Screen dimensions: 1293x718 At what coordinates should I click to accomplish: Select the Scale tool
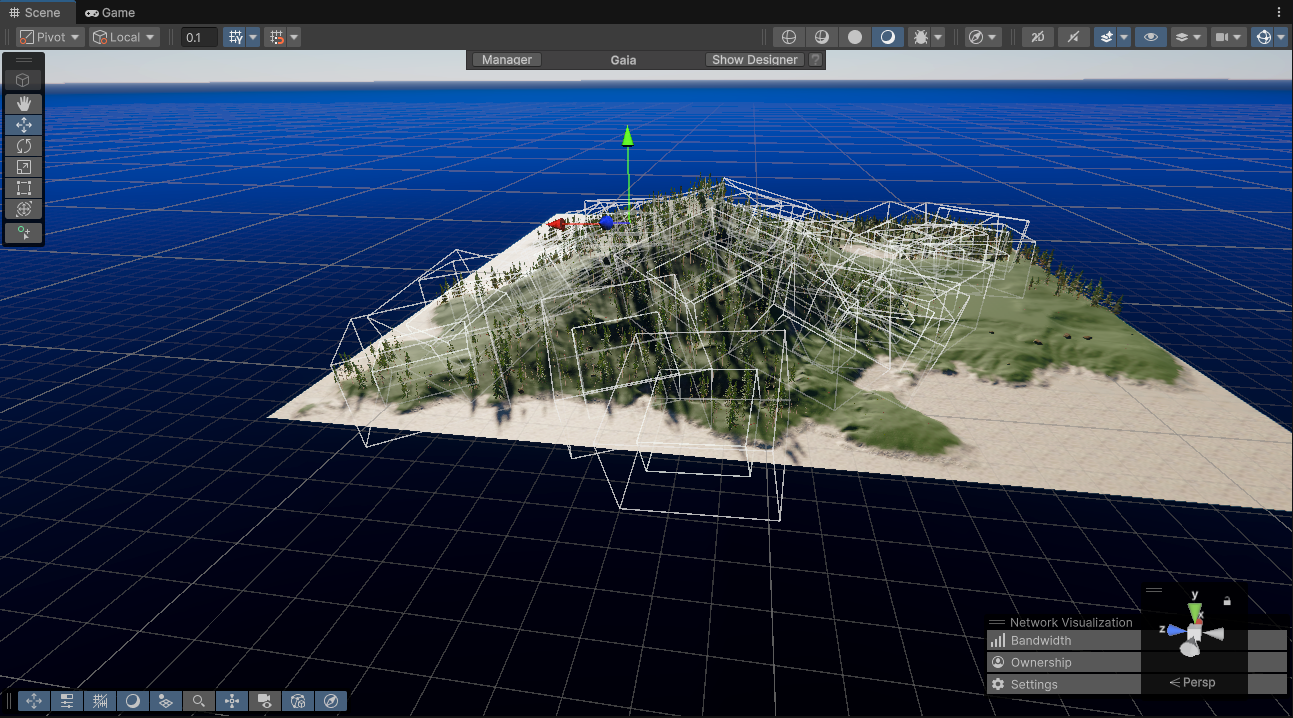[x=24, y=166]
